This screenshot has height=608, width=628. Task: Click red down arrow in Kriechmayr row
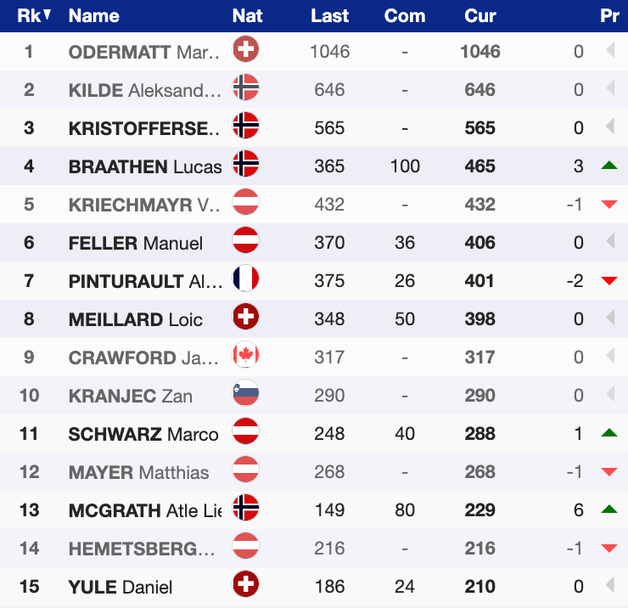point(608,204)
